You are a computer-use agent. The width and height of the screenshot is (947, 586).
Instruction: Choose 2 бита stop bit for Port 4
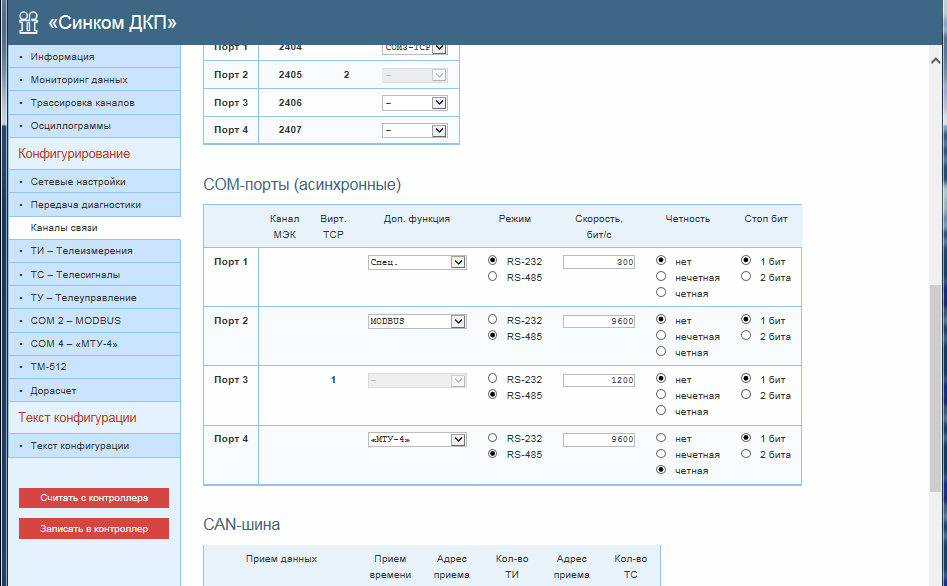746,454
